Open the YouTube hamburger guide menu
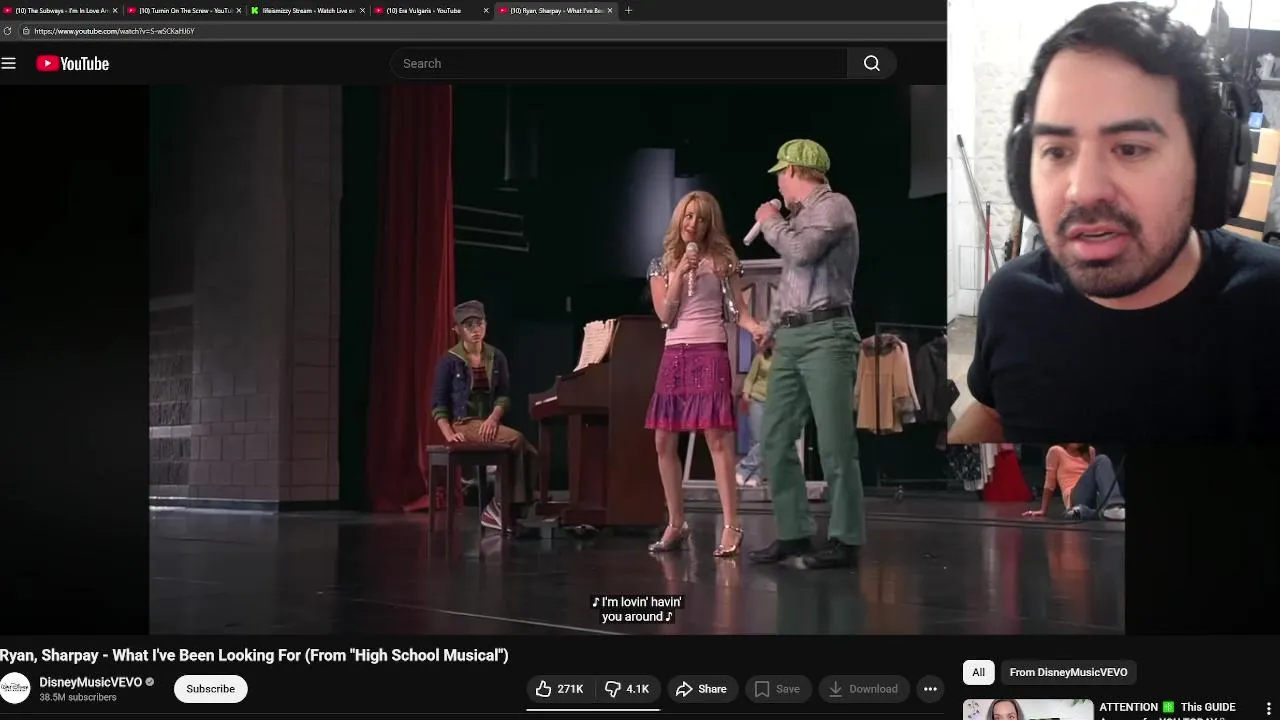The width and height of the screenshot is (1280, 720). tap(9, 63)
